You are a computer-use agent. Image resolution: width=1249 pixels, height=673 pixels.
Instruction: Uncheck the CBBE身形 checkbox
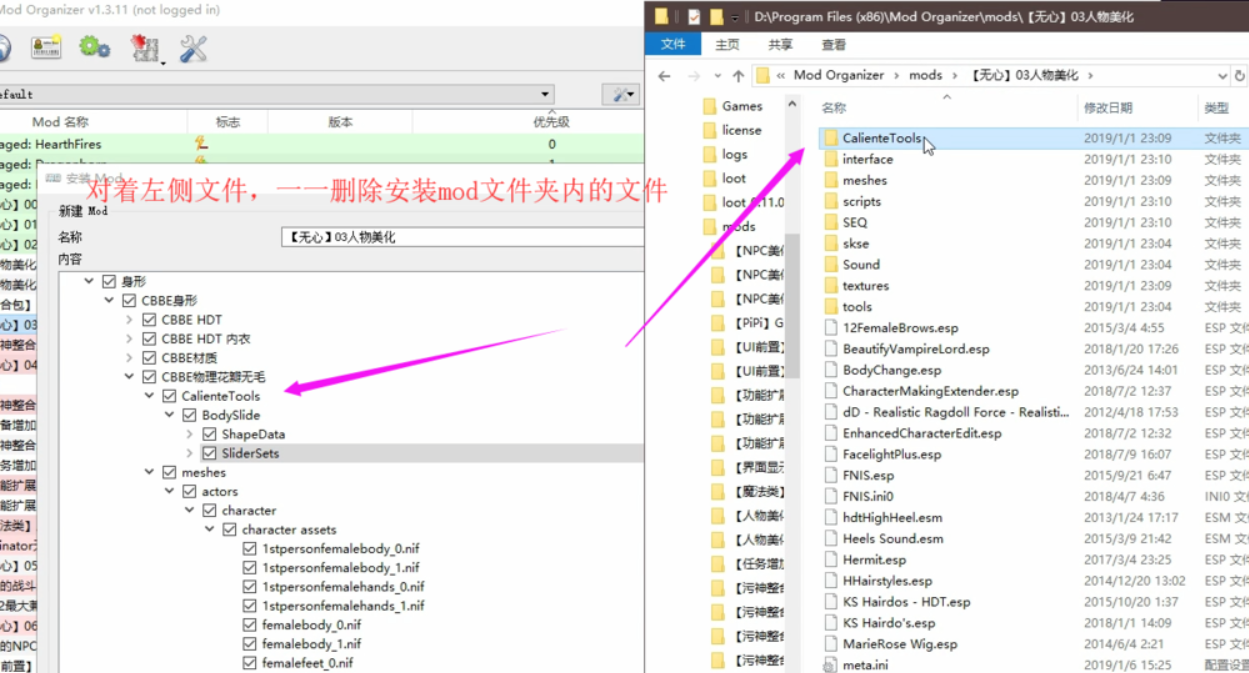click(129, 301)
